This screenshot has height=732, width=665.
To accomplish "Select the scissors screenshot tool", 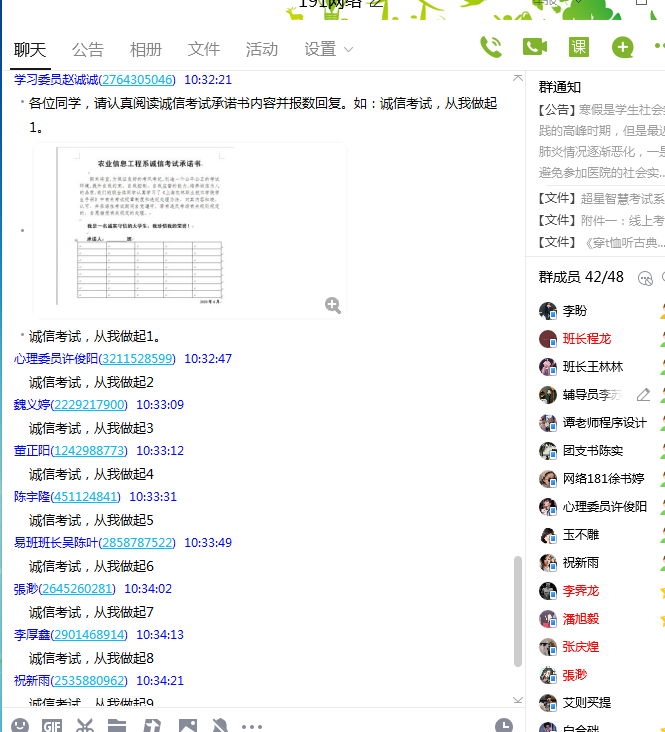I will pos(85,725).
